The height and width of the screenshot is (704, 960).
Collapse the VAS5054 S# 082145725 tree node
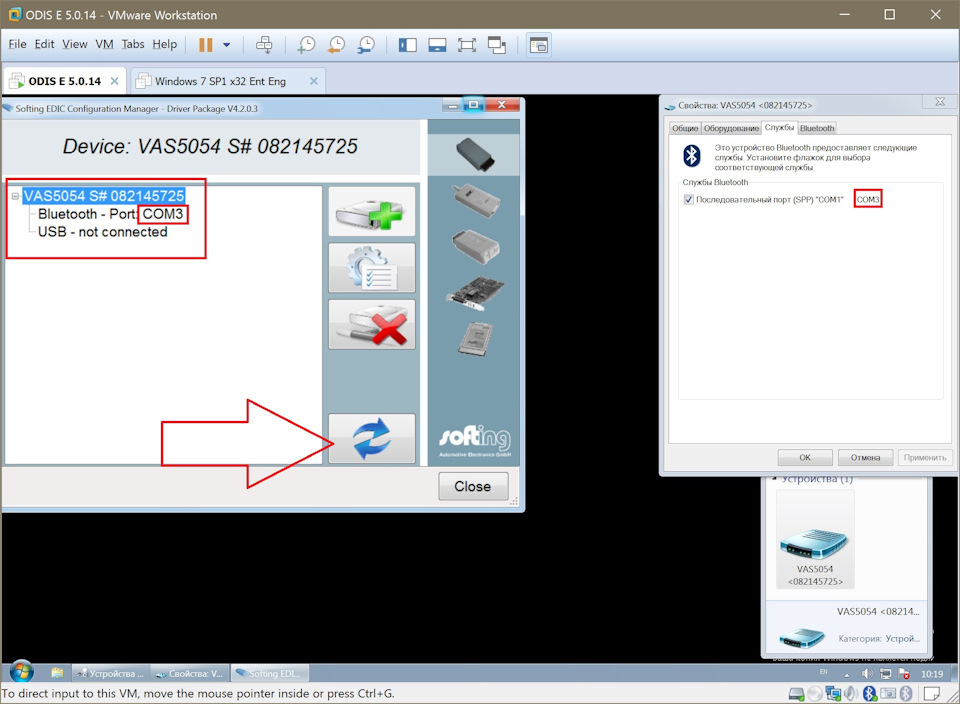point(15,197)
